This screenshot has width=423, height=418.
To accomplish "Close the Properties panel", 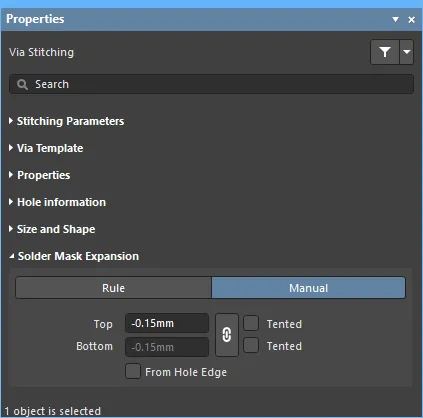I will click(x=412, y=20).
